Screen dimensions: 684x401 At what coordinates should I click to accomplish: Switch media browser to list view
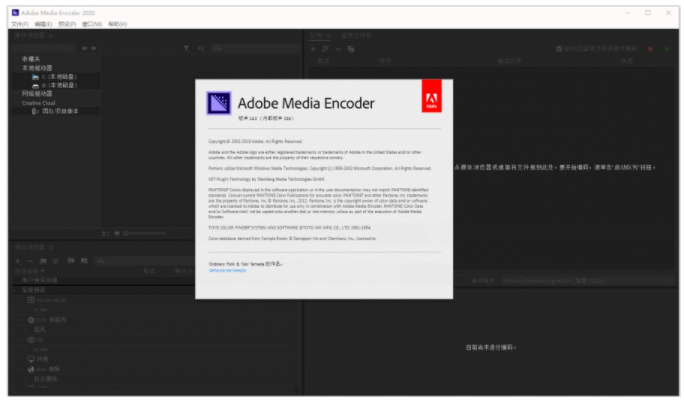(x=106, y=233)
